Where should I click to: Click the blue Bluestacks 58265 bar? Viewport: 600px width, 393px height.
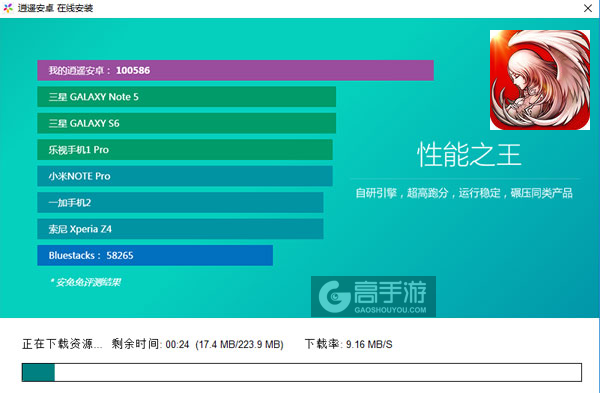click(155, 255)
